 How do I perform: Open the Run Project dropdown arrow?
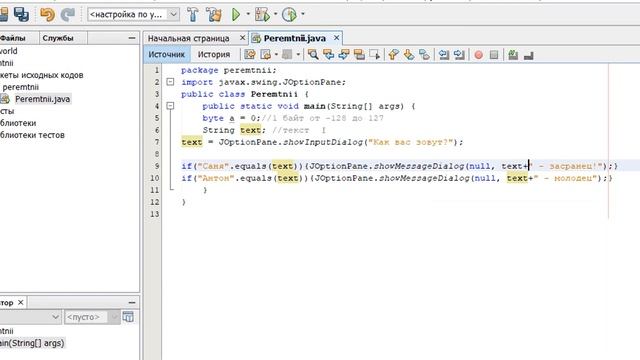coord(248,14)
